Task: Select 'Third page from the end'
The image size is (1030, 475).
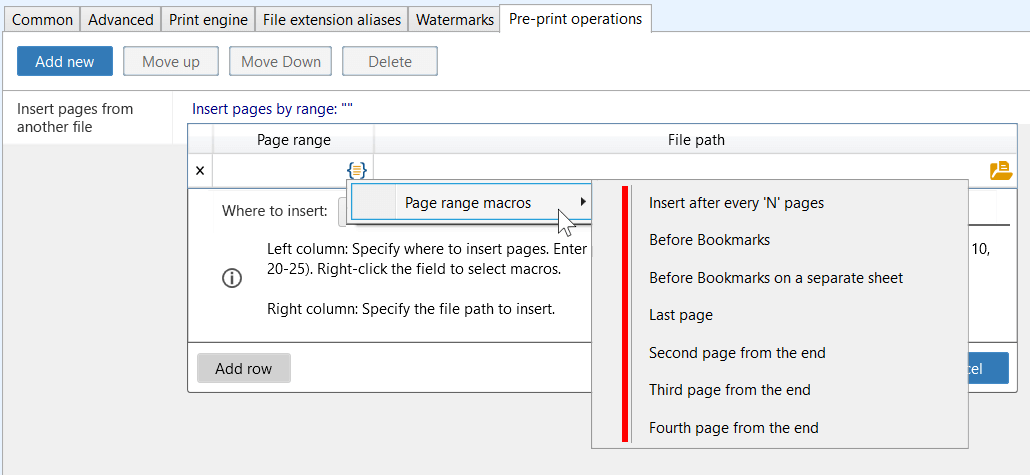Action: pyautogui.click(x=729, y=390)
